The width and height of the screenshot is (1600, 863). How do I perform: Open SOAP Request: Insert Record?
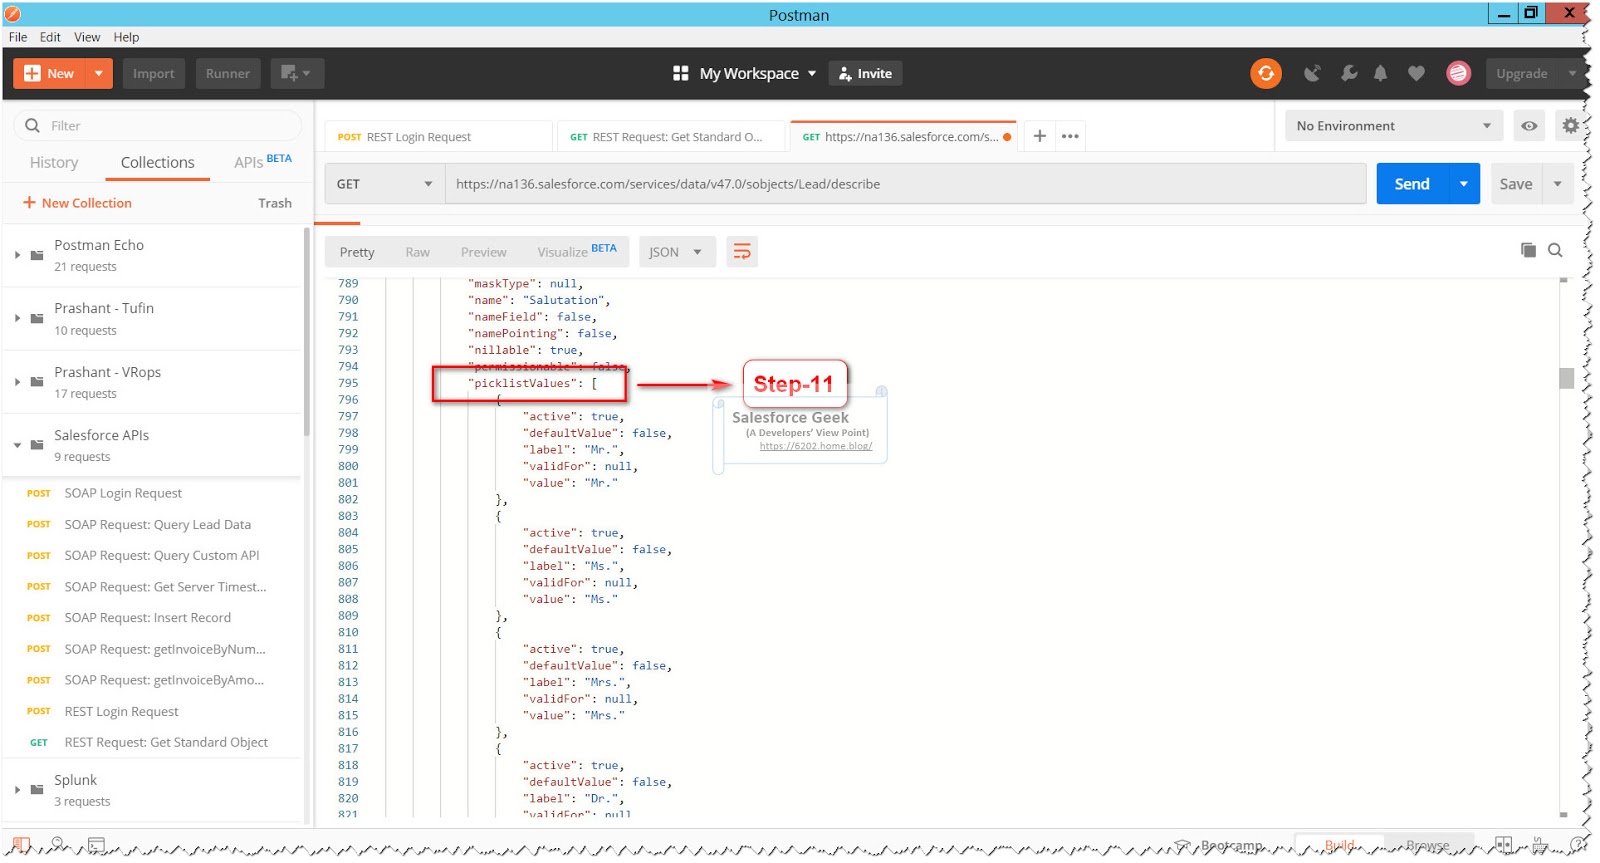(x=148, y=618)
